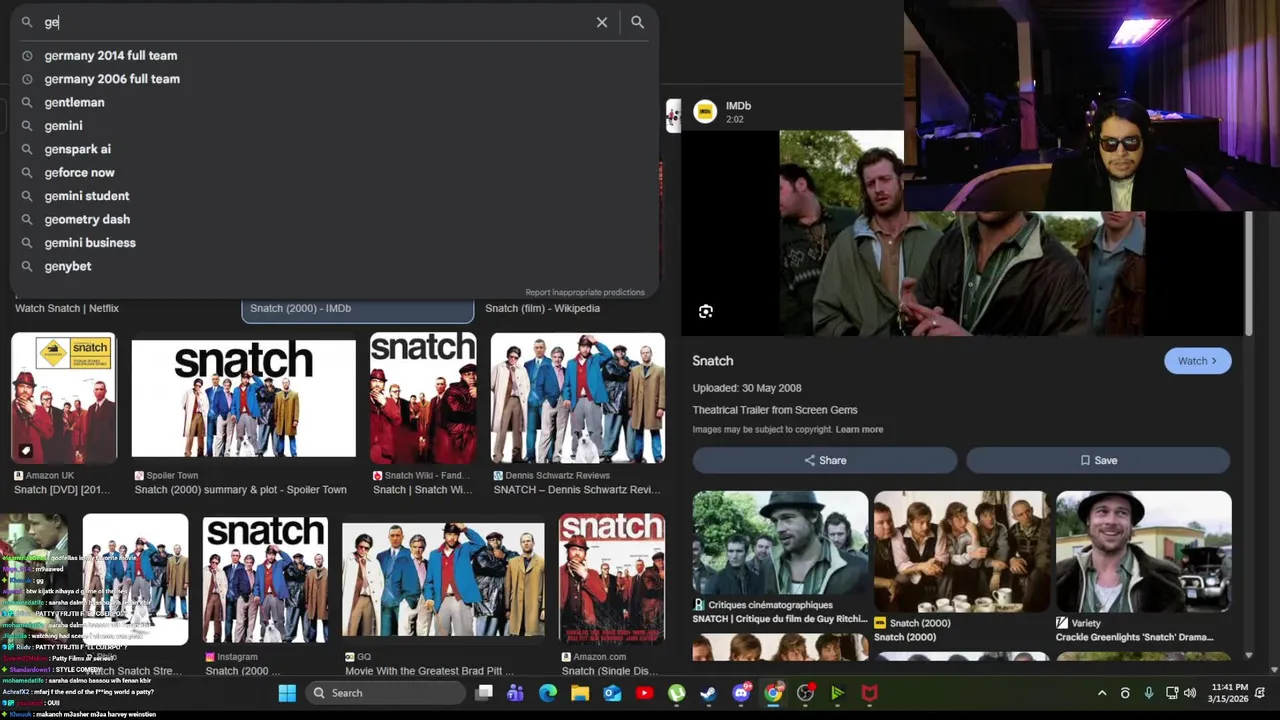Open the Windows Start menu
Screen dimensions: 1280x720
tap(287, 693)
